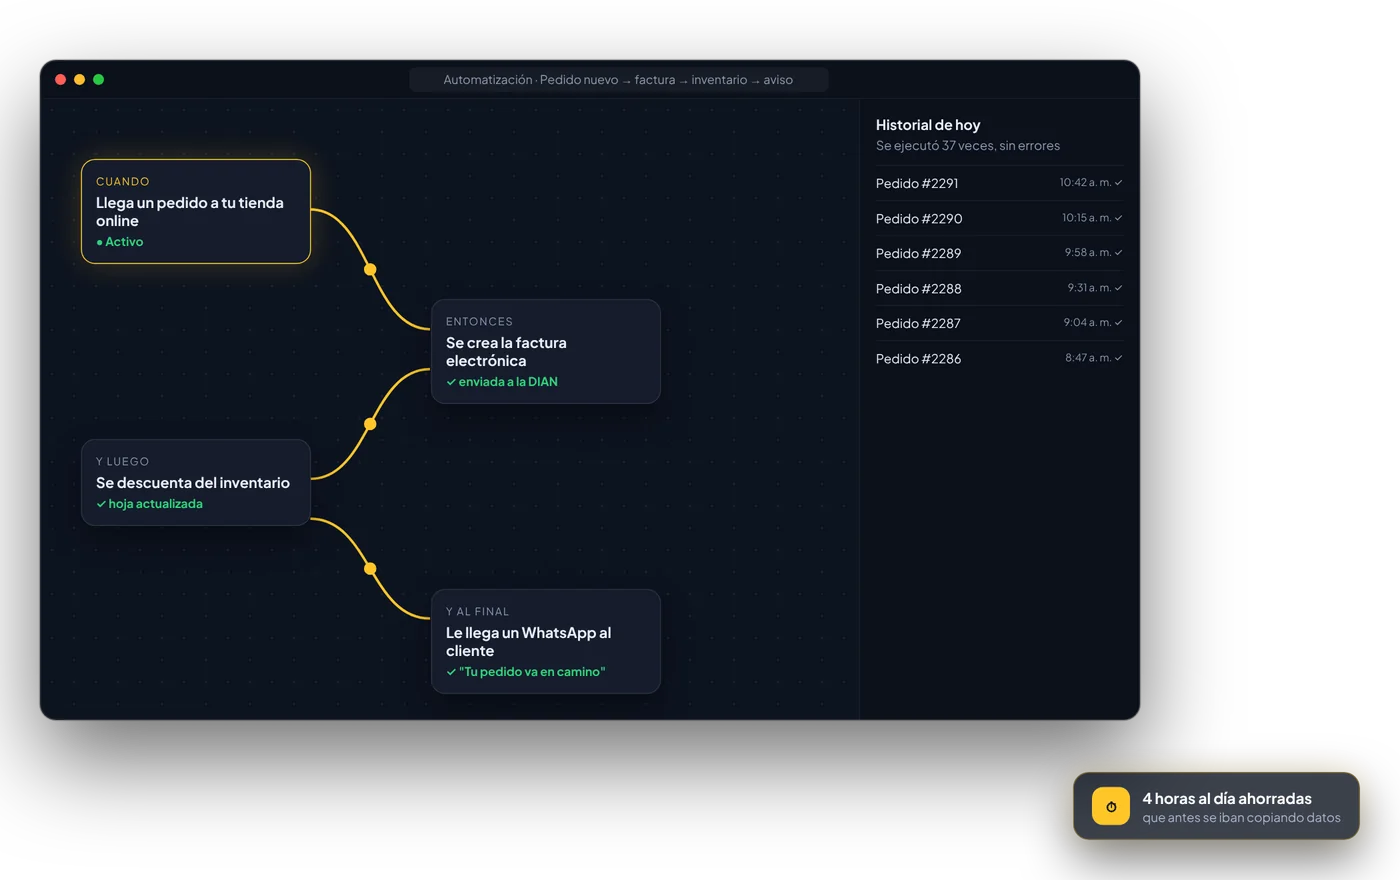Open the "Le llega un WhatsApp al cliente" step node
The width and height of the screenshot is (1400, 880).
[546, 641]
